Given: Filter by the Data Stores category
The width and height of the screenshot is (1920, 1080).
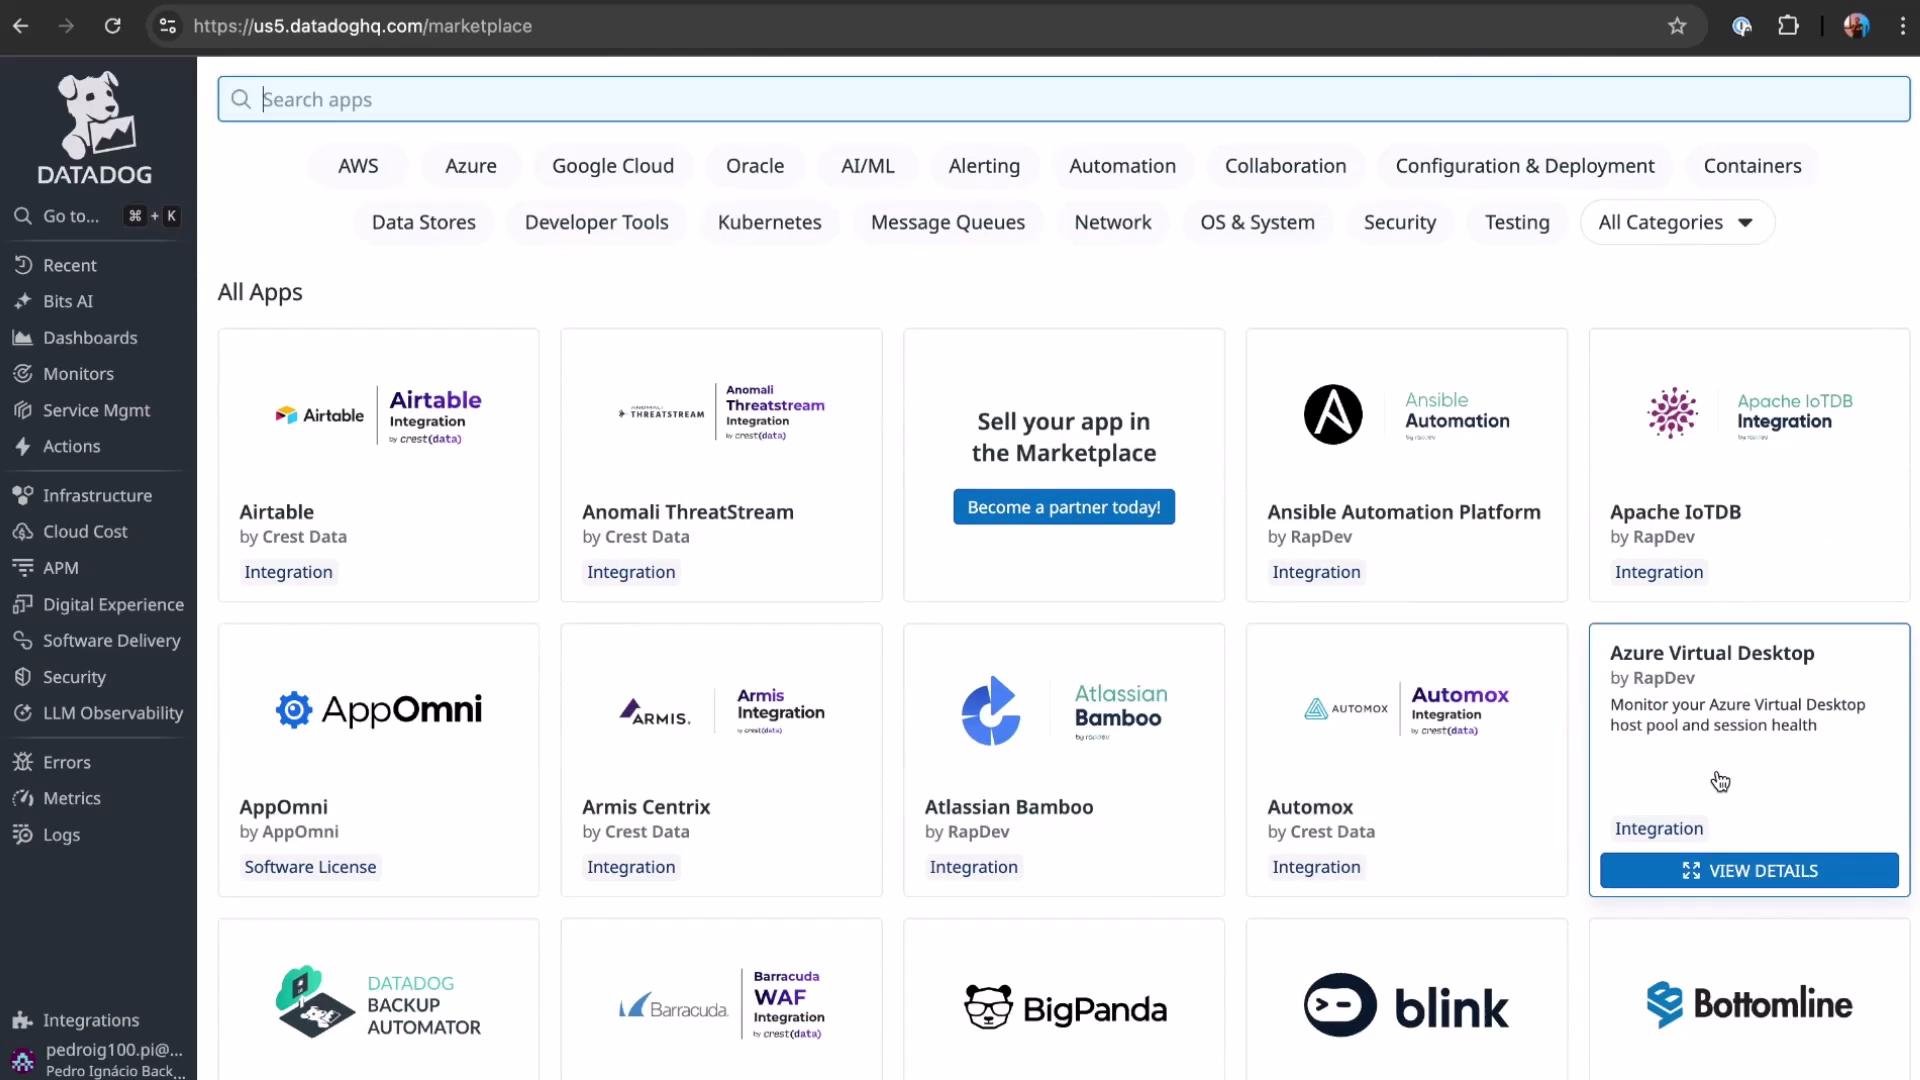Looking at the screenshot, I should 424,222.
